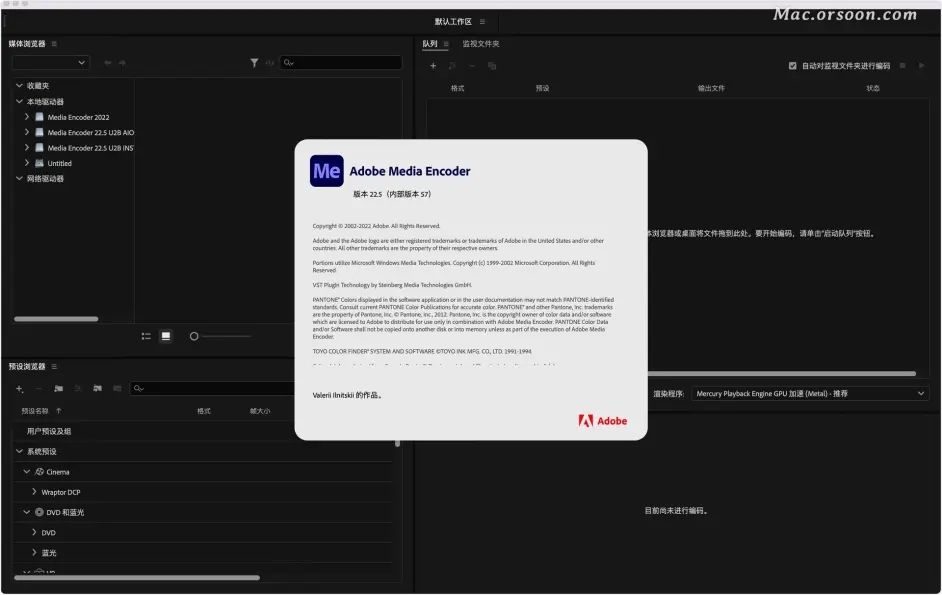Viewport: 942px width, 595px height.
Task: Click in the Preset Browser search field
Action: pos(212,389)
